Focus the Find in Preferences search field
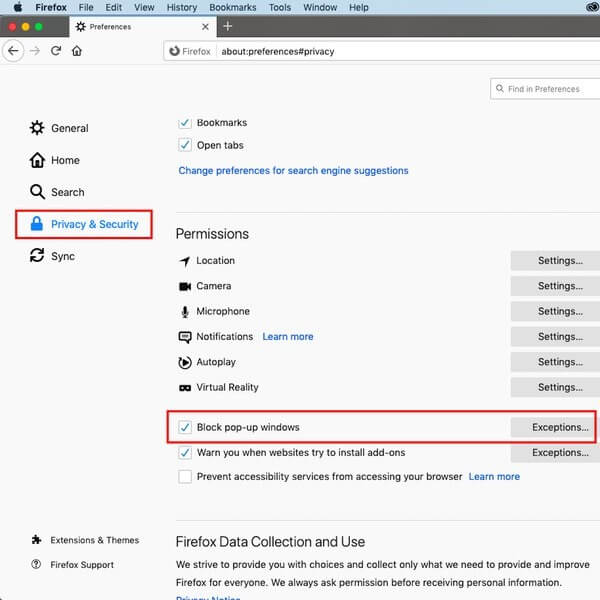Image resolution: width=600 pixels, height=600 pixels. click(x=548, y=89)
